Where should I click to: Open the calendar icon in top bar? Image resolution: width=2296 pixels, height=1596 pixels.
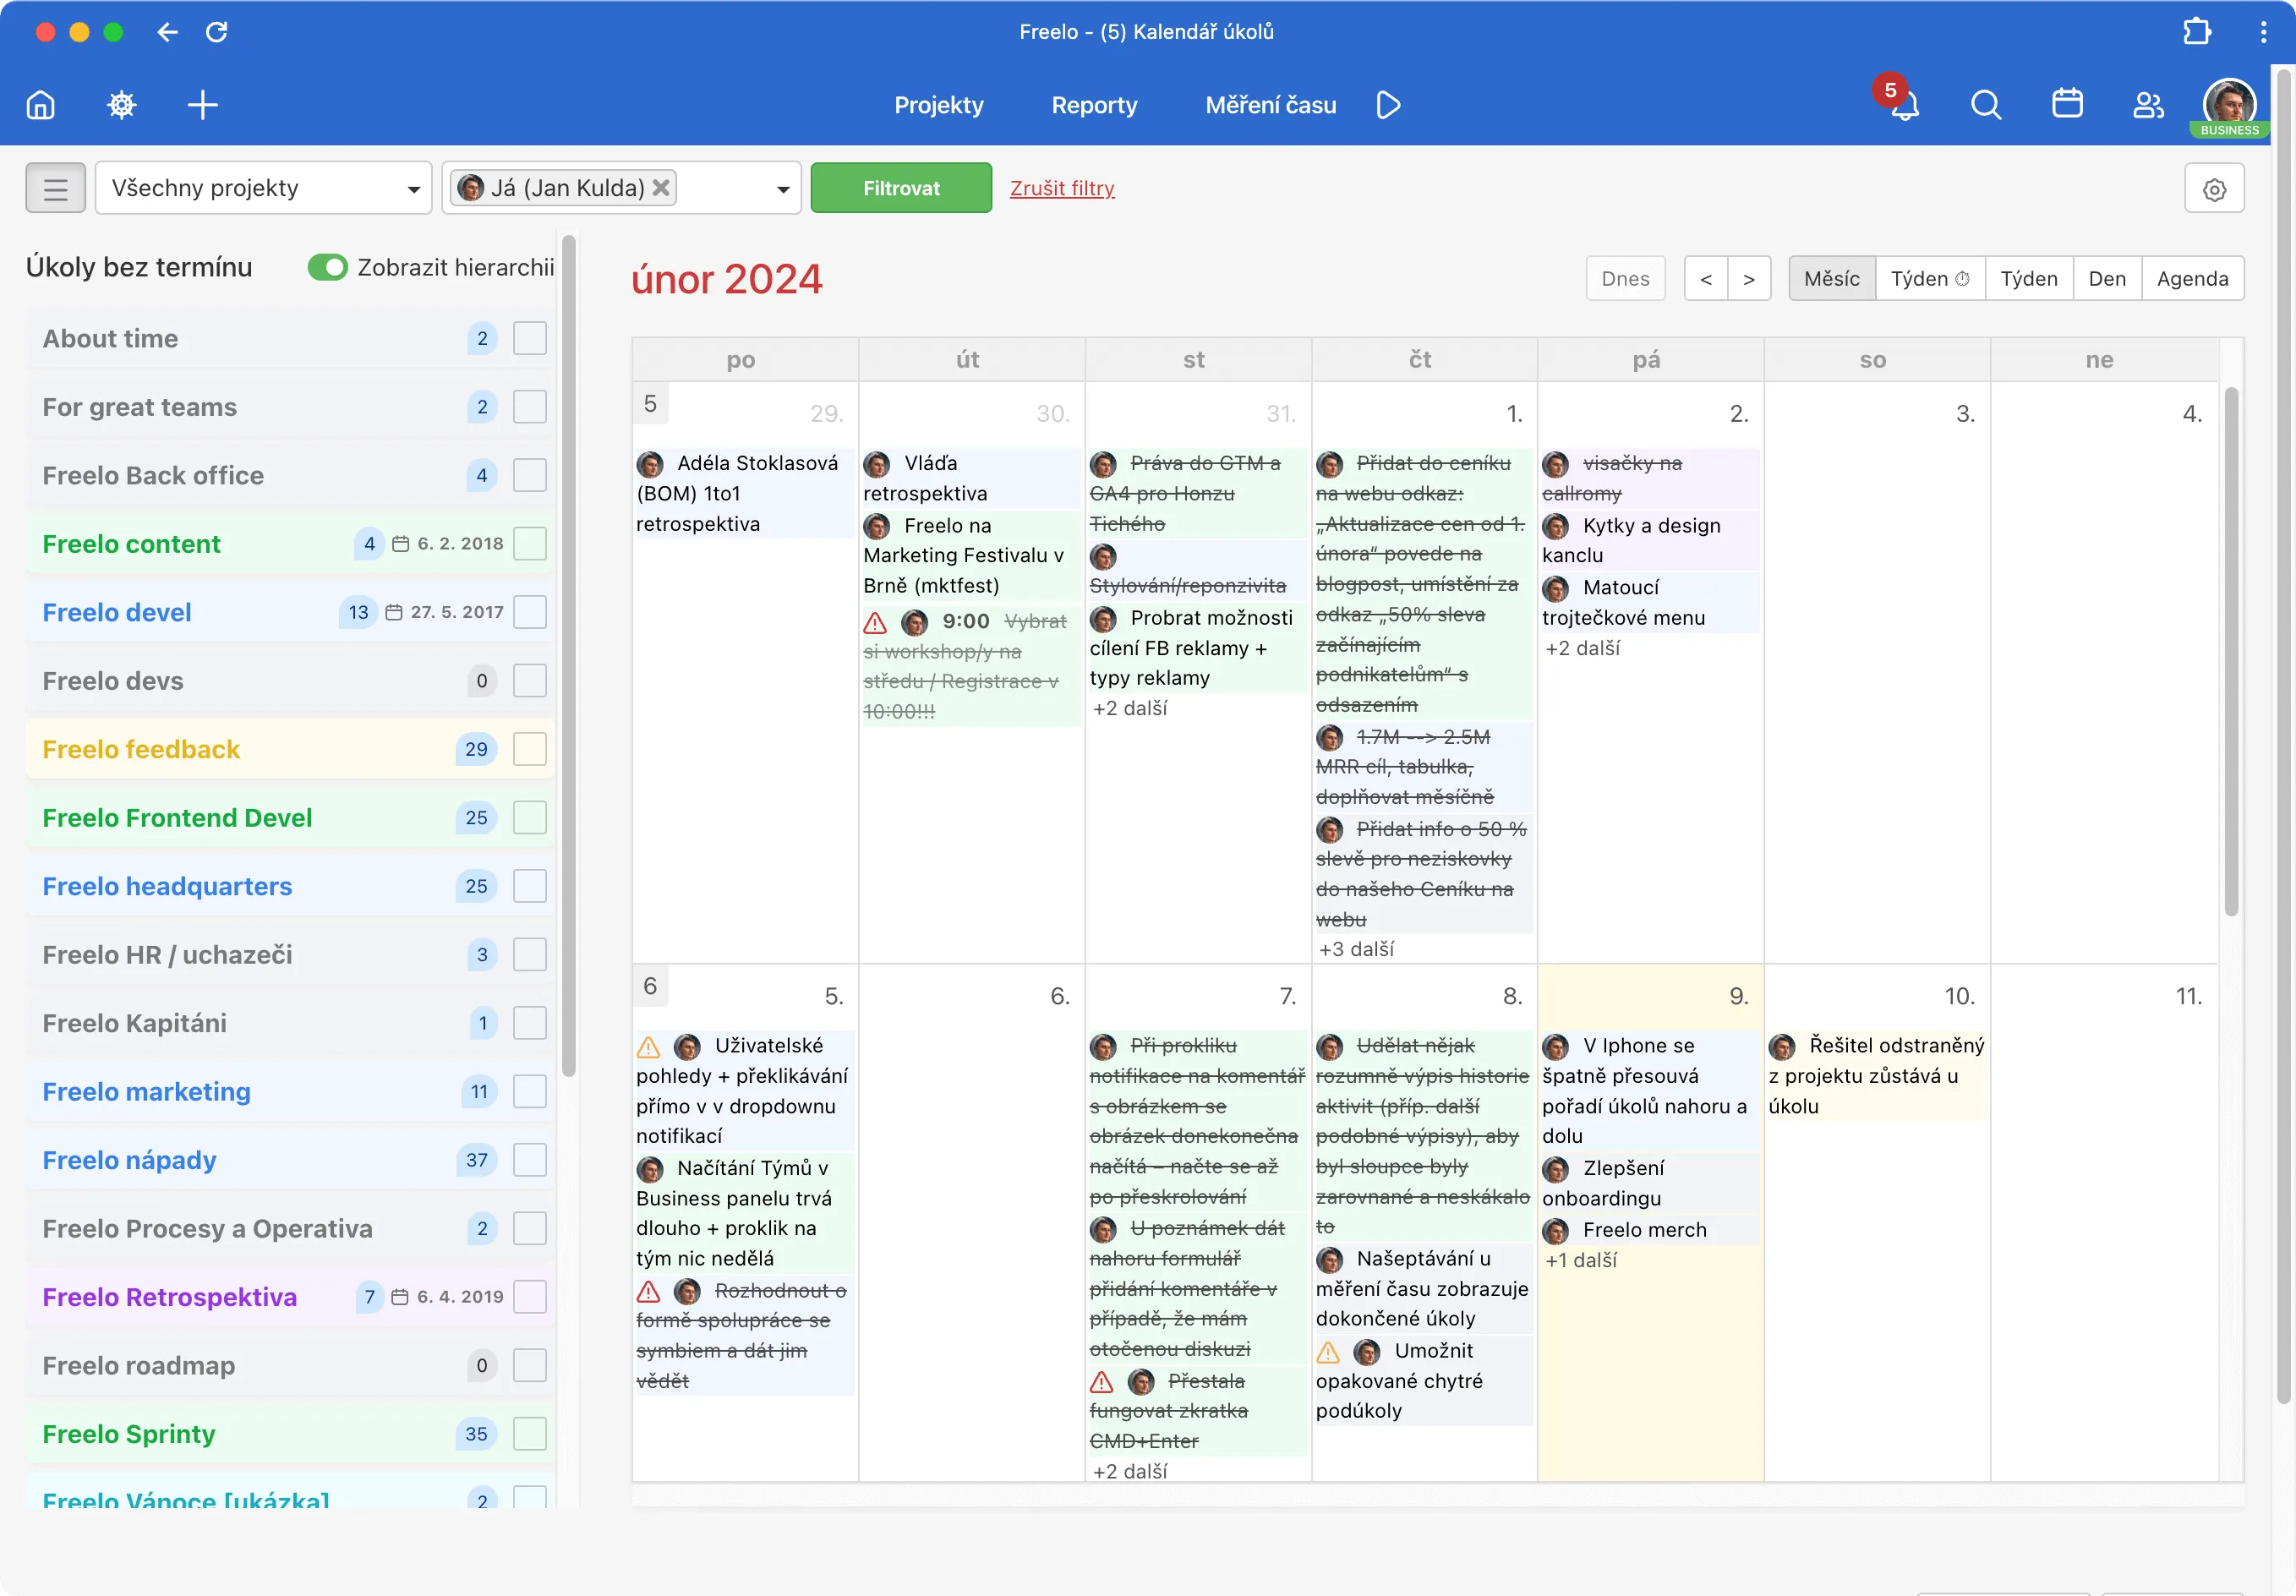click(2067, 104)
